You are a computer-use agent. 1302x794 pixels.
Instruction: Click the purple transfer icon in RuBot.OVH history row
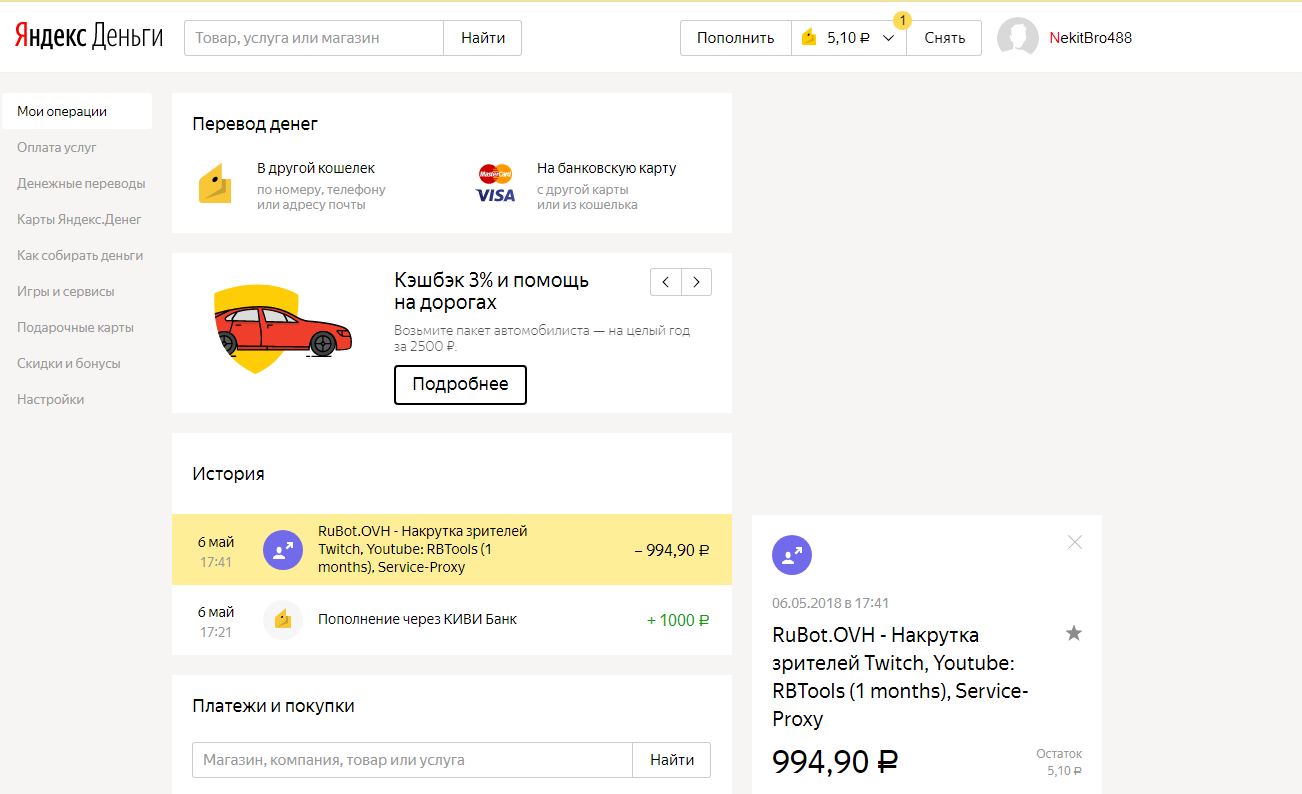282,549
